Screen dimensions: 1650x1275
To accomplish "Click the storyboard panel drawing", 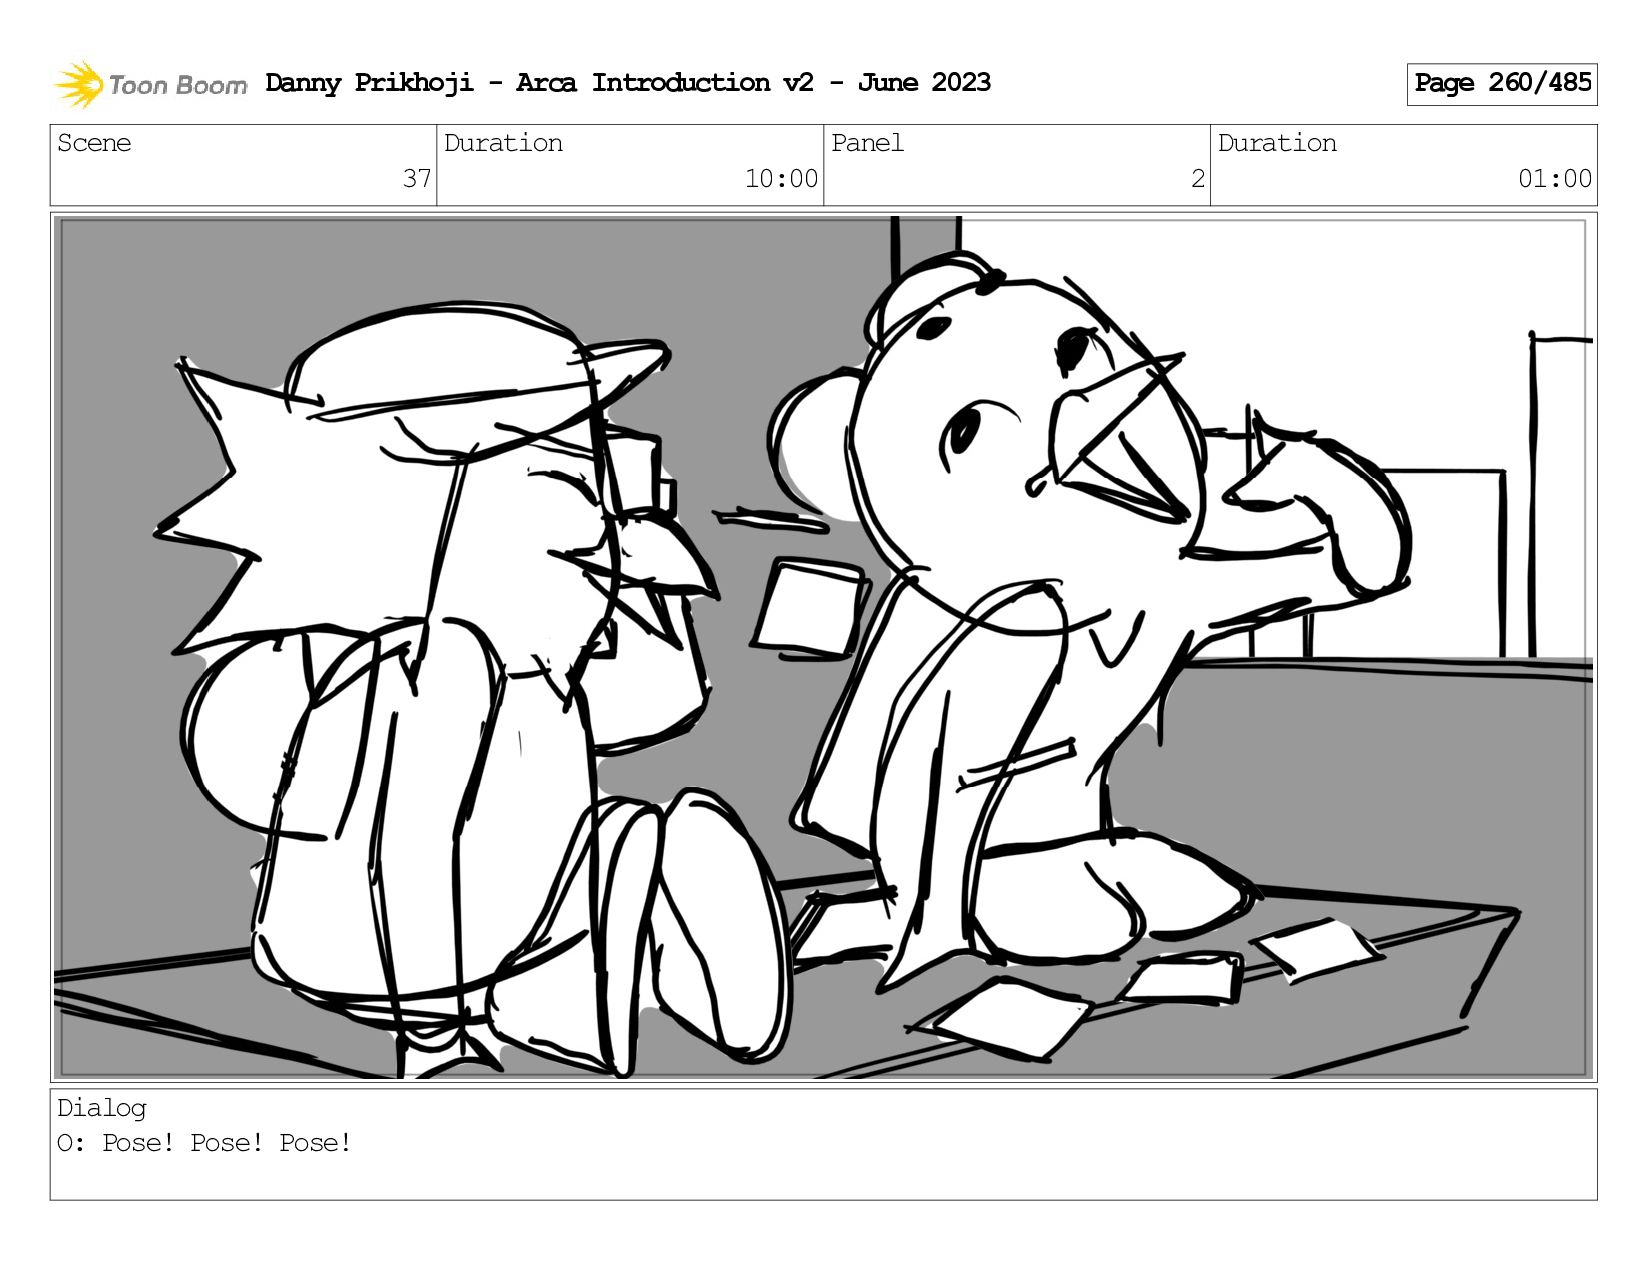I will pos(823,647).
